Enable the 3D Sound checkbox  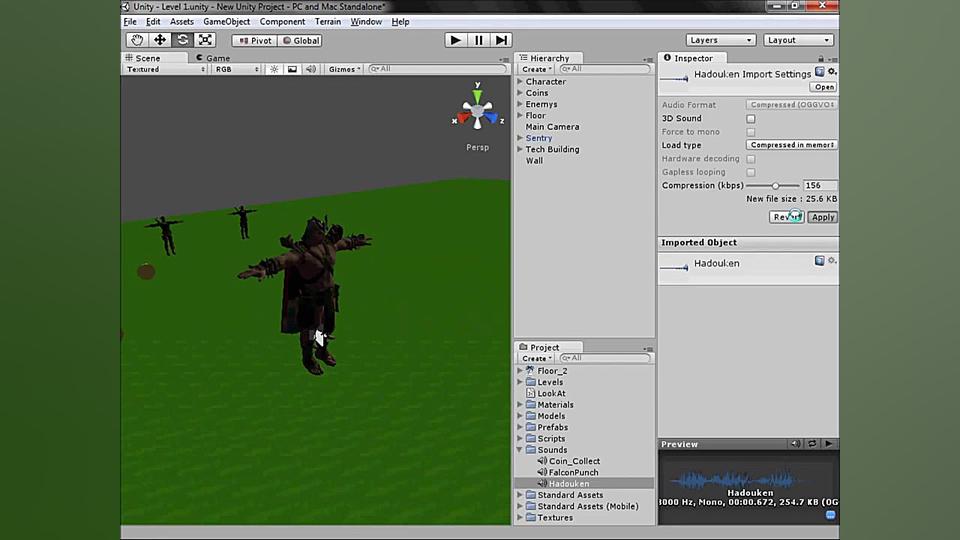coord(751,119)
